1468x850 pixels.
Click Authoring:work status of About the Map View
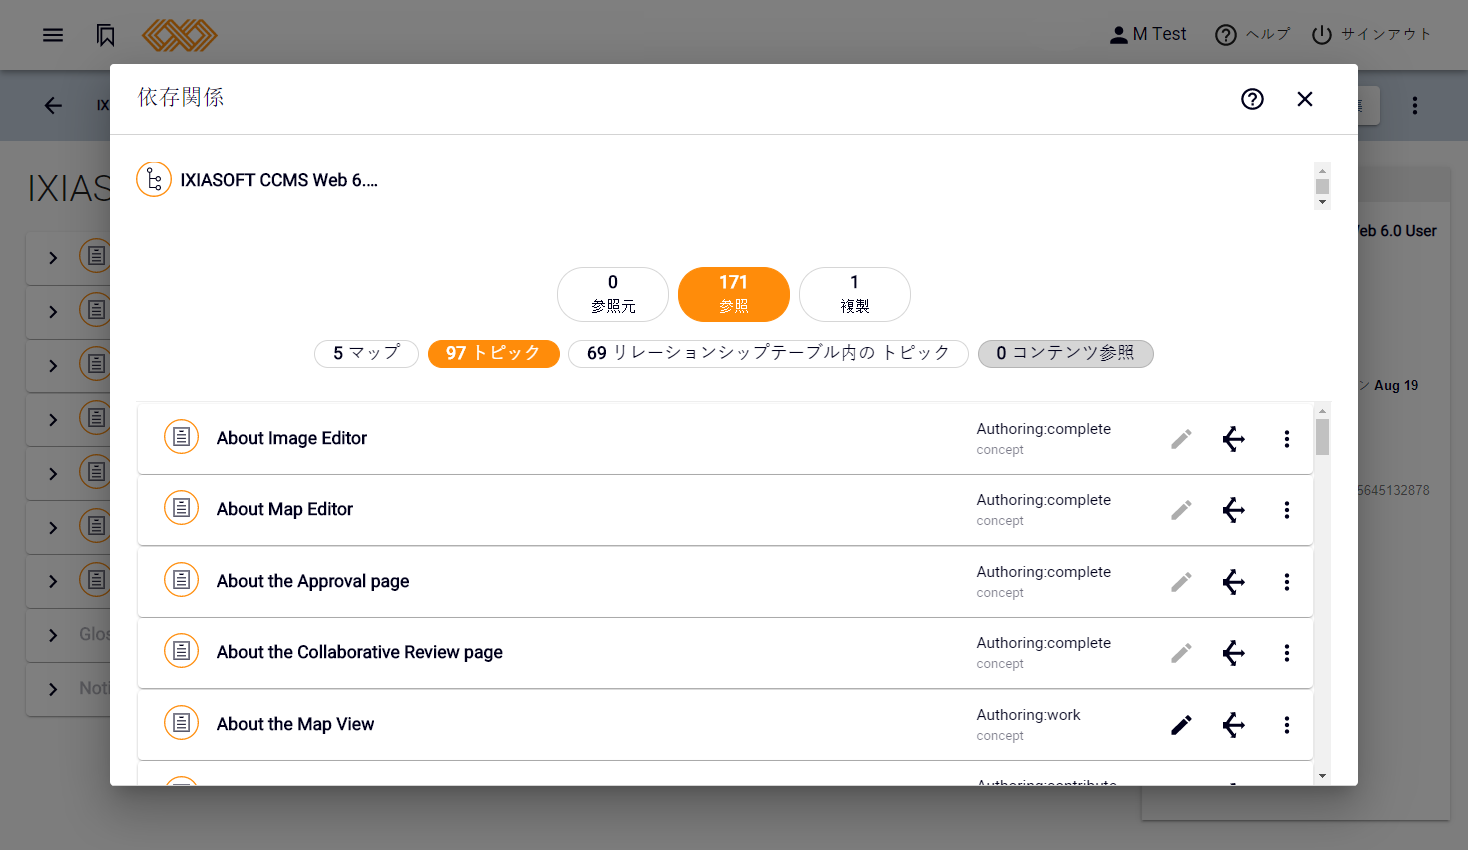[x=1028, y=715]
